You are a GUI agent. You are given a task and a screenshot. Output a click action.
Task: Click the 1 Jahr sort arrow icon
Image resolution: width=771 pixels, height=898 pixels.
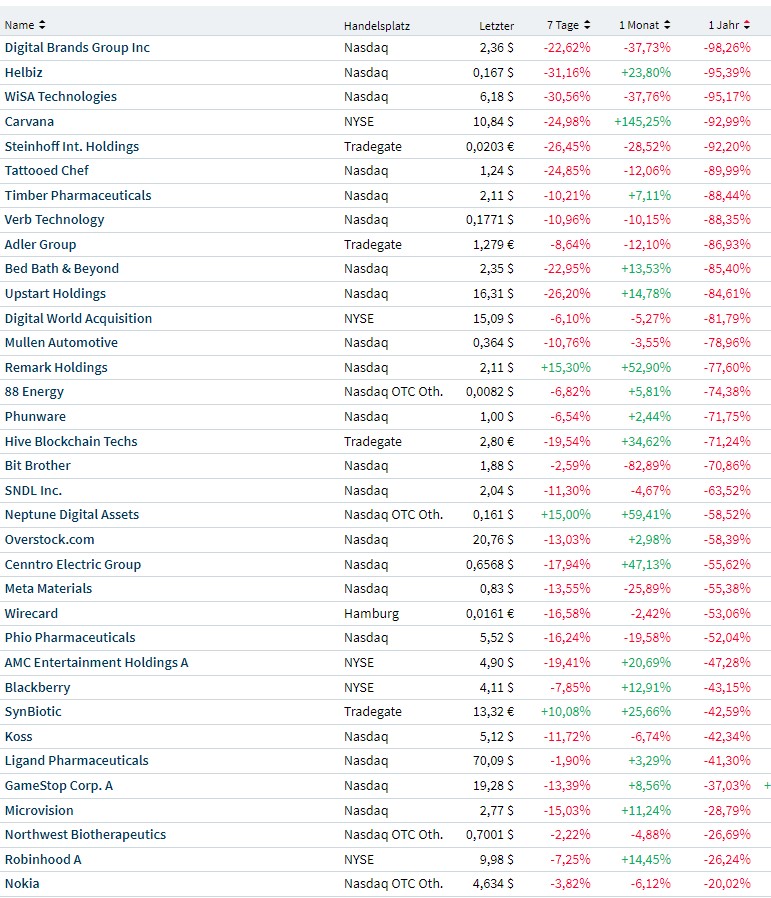click(x=748, y=25)
